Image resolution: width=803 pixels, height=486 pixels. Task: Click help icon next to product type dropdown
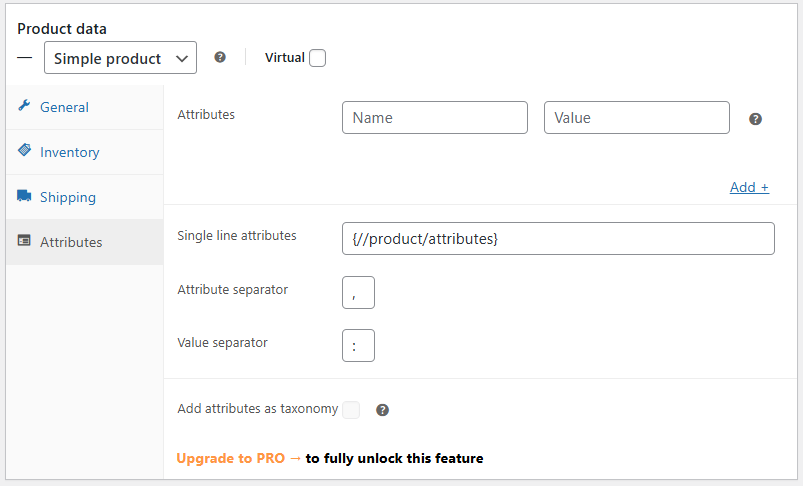(x=220, y=58)
